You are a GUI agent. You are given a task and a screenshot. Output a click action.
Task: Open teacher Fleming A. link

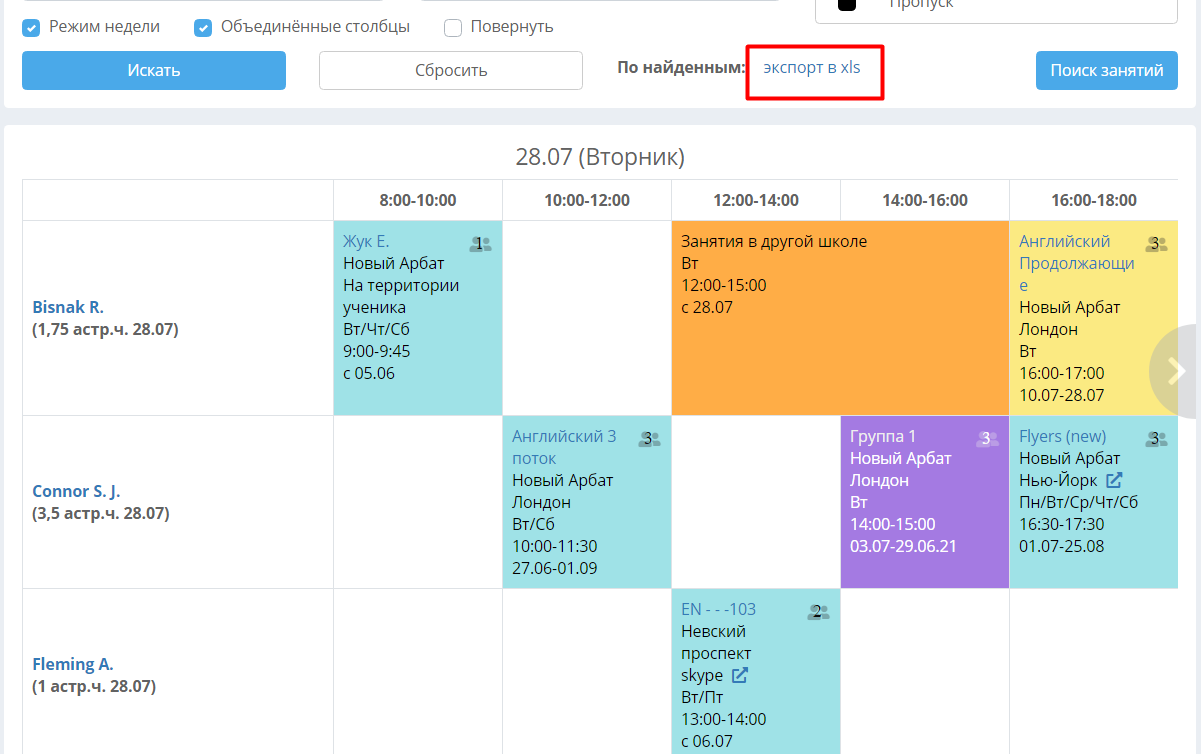pos(73,664)
